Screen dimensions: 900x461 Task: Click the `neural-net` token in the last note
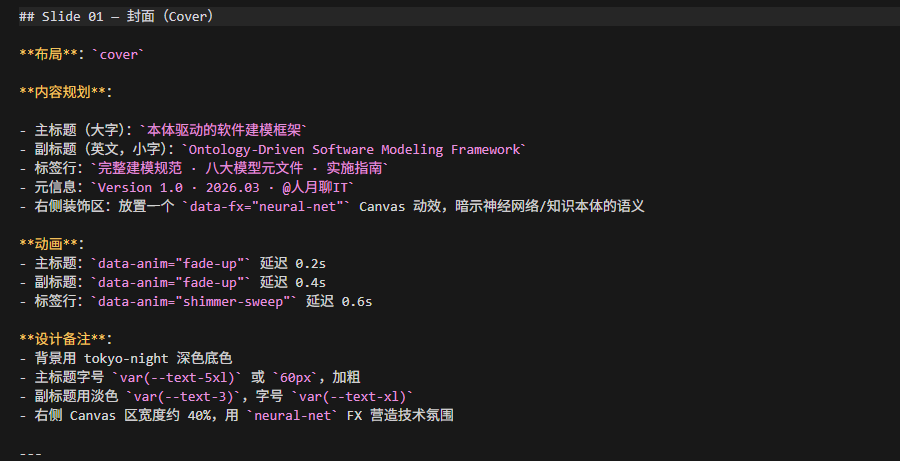click(292, 415)
